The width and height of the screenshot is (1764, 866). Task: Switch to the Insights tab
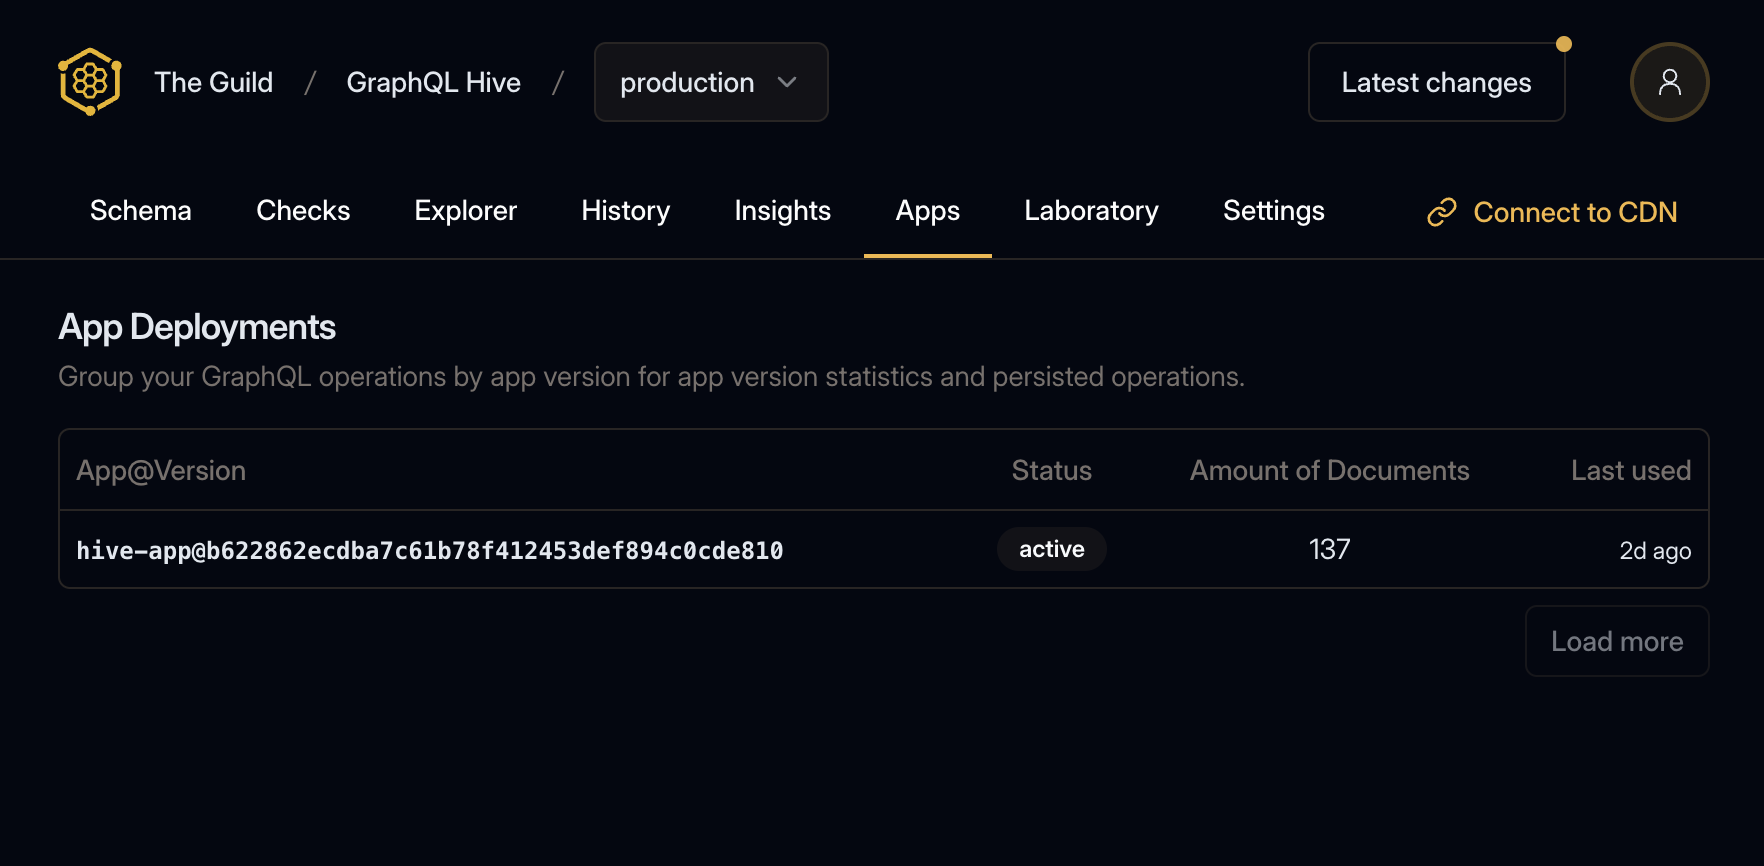[782, 211]
